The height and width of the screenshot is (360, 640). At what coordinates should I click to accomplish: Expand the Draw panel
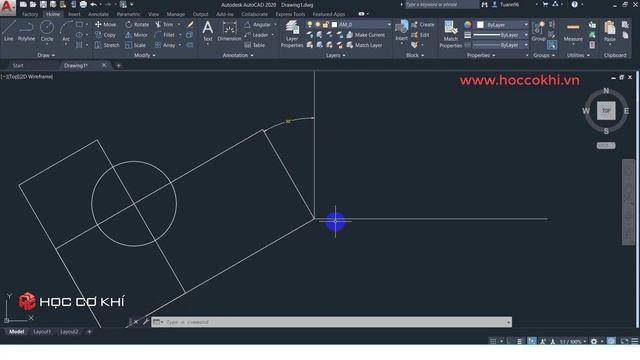46,55
